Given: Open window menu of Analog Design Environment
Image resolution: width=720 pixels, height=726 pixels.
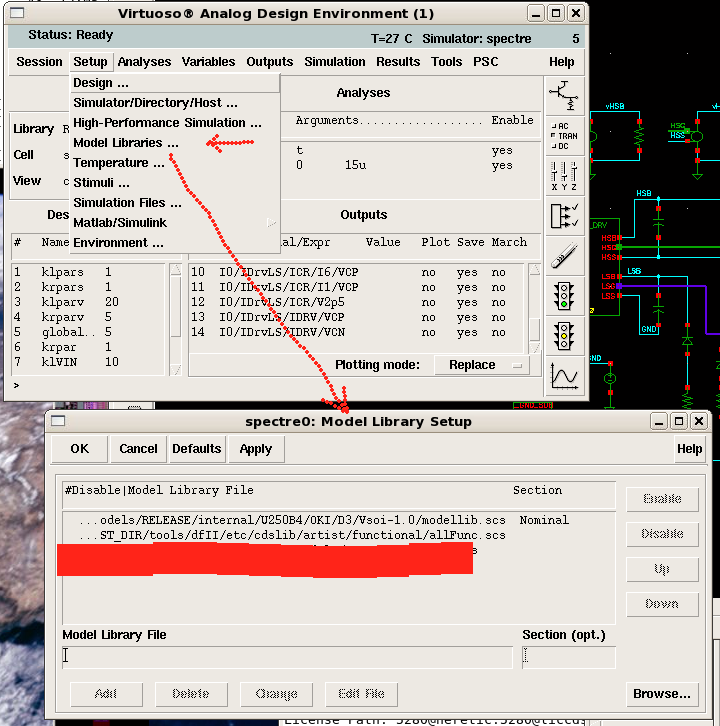Looking at the screenshot, I should click(x=17, y=13).
